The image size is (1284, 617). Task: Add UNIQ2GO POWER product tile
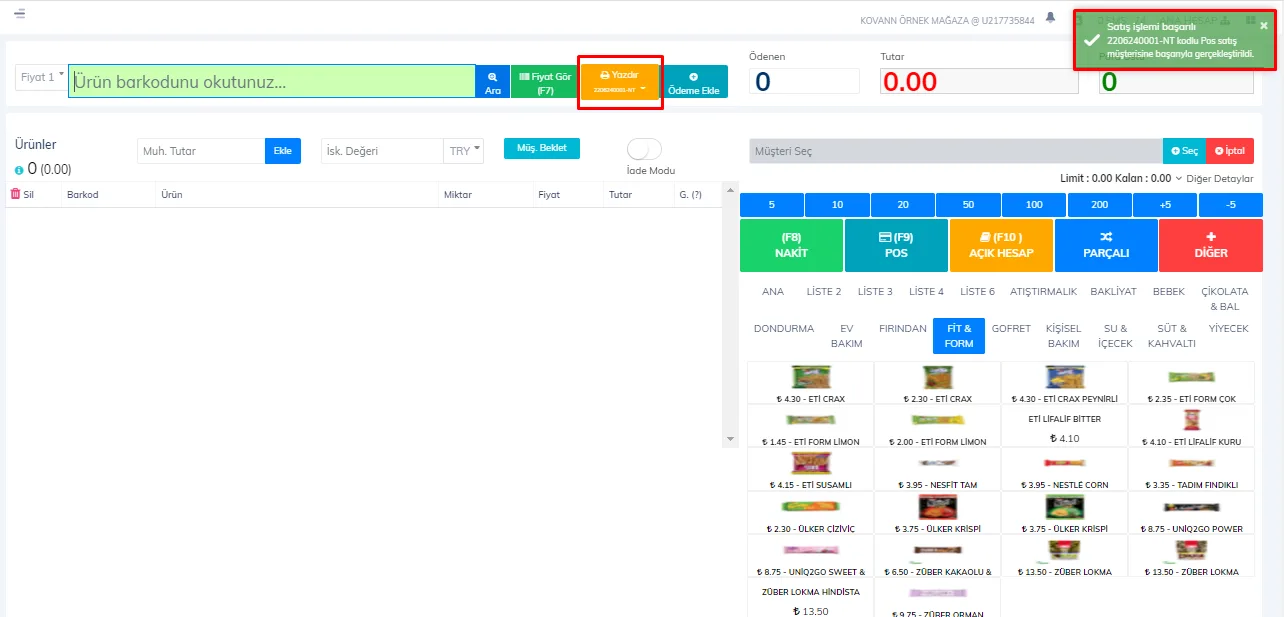tap(1191, 512)
